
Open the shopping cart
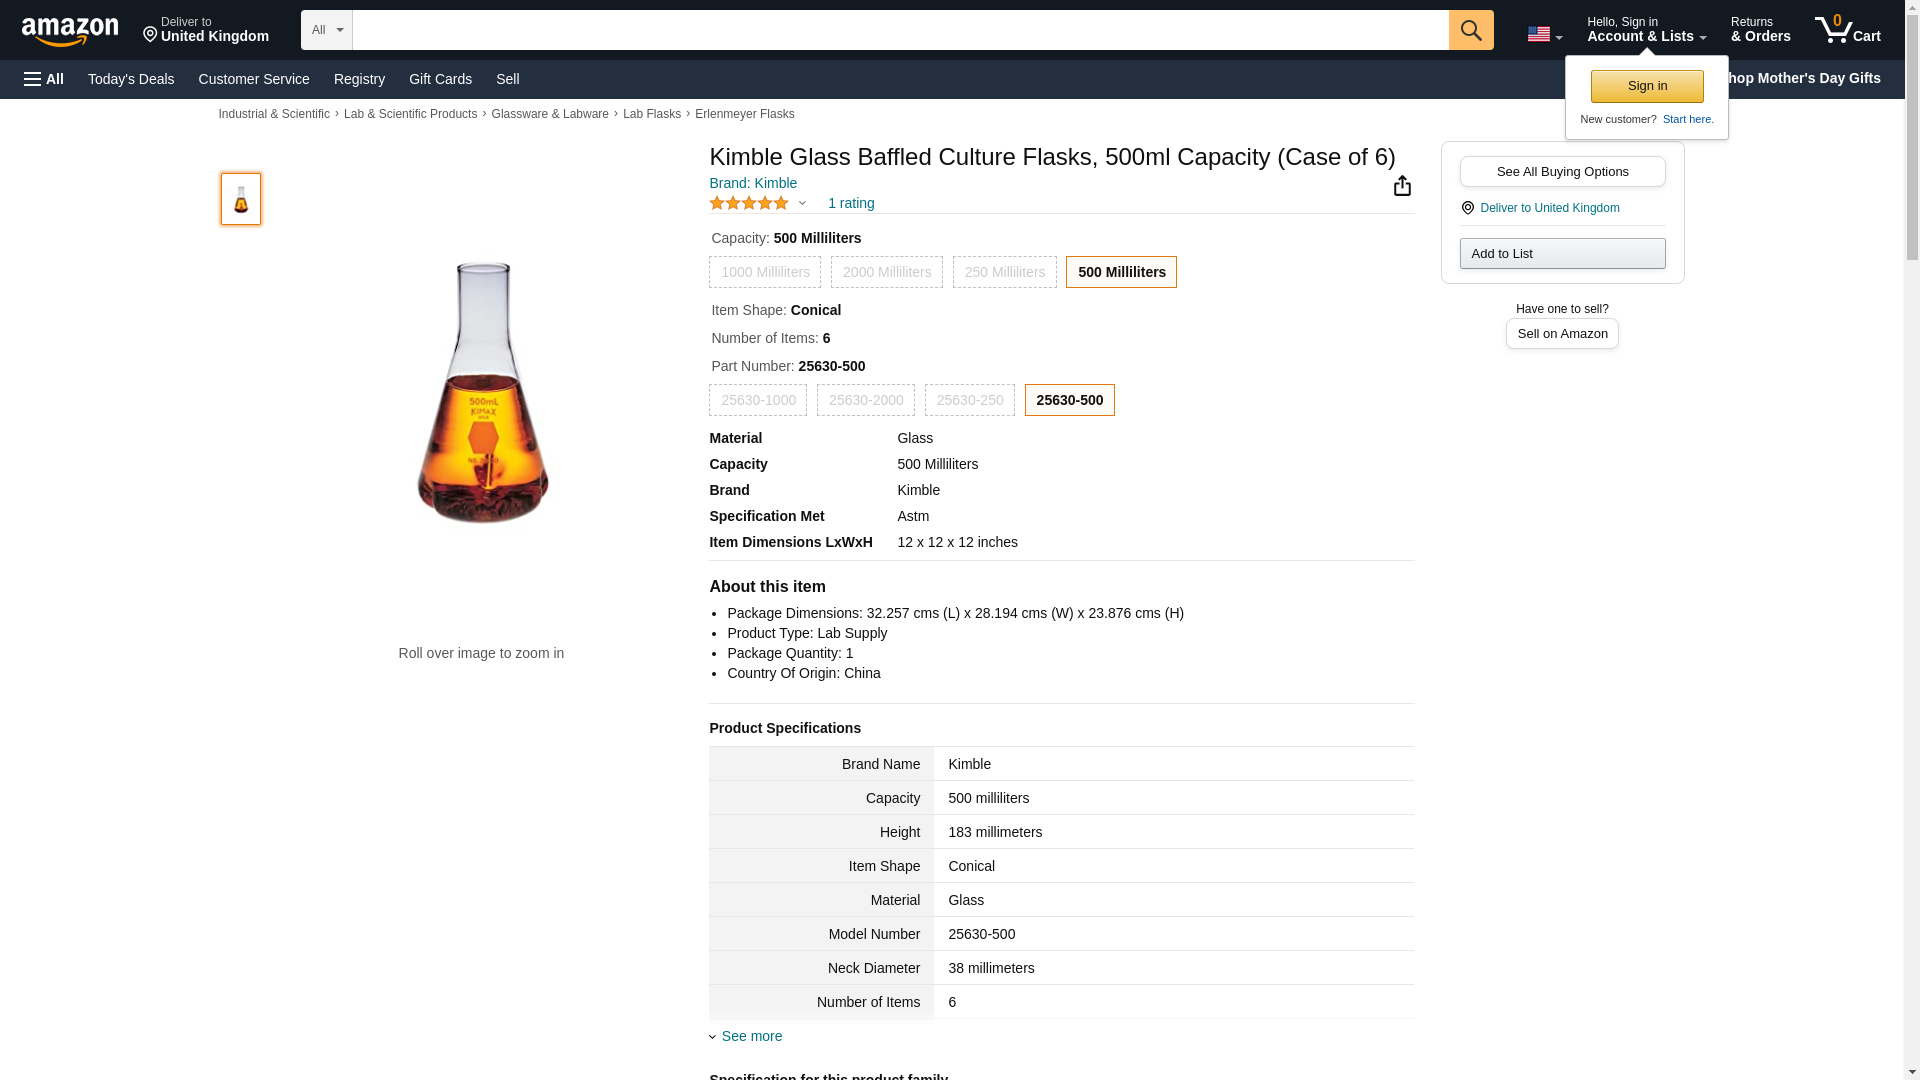(1847, 30)
